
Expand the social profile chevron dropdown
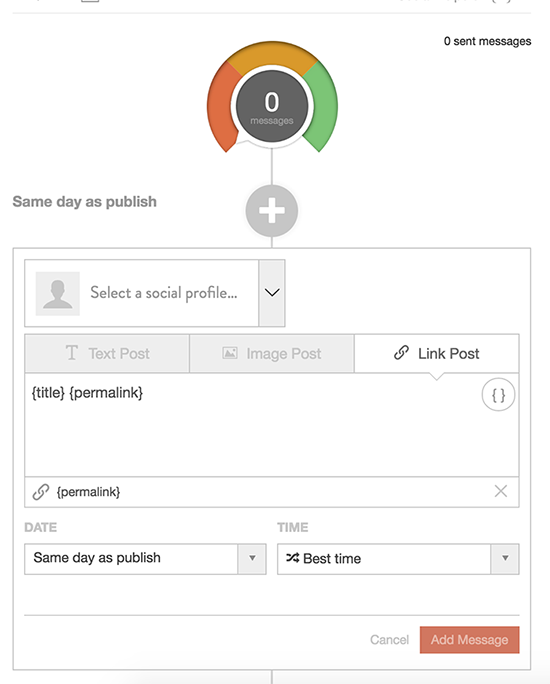(272, 293)
